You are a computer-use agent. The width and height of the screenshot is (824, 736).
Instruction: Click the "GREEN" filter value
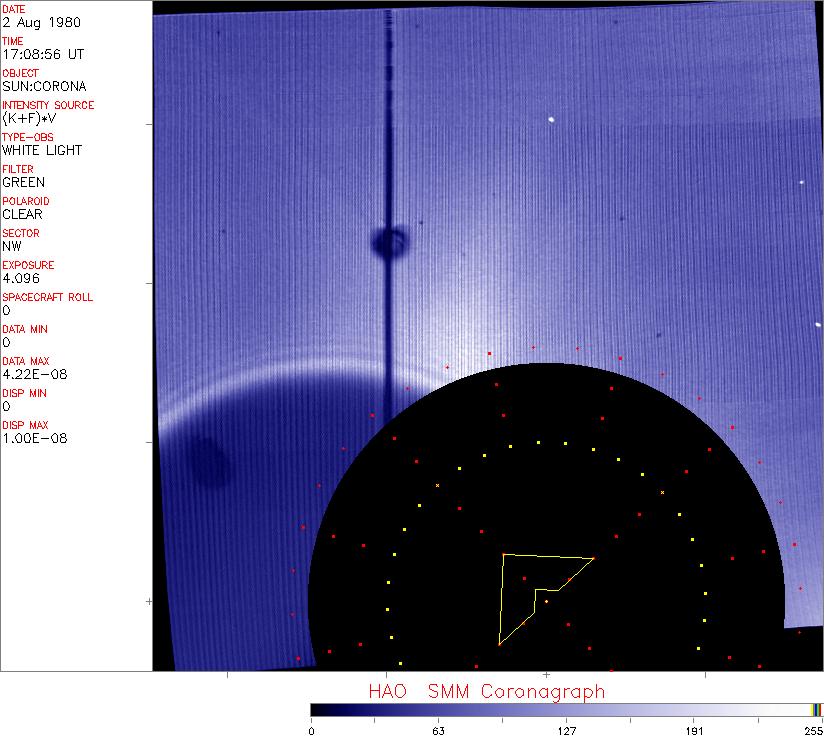point(23,182)
